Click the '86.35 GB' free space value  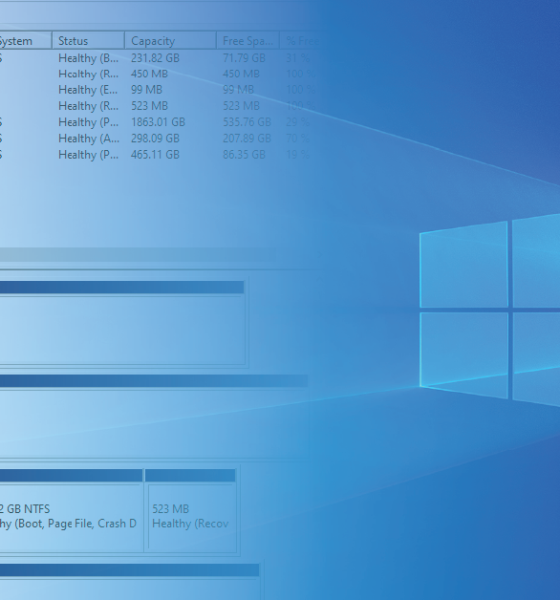[244, 155]
